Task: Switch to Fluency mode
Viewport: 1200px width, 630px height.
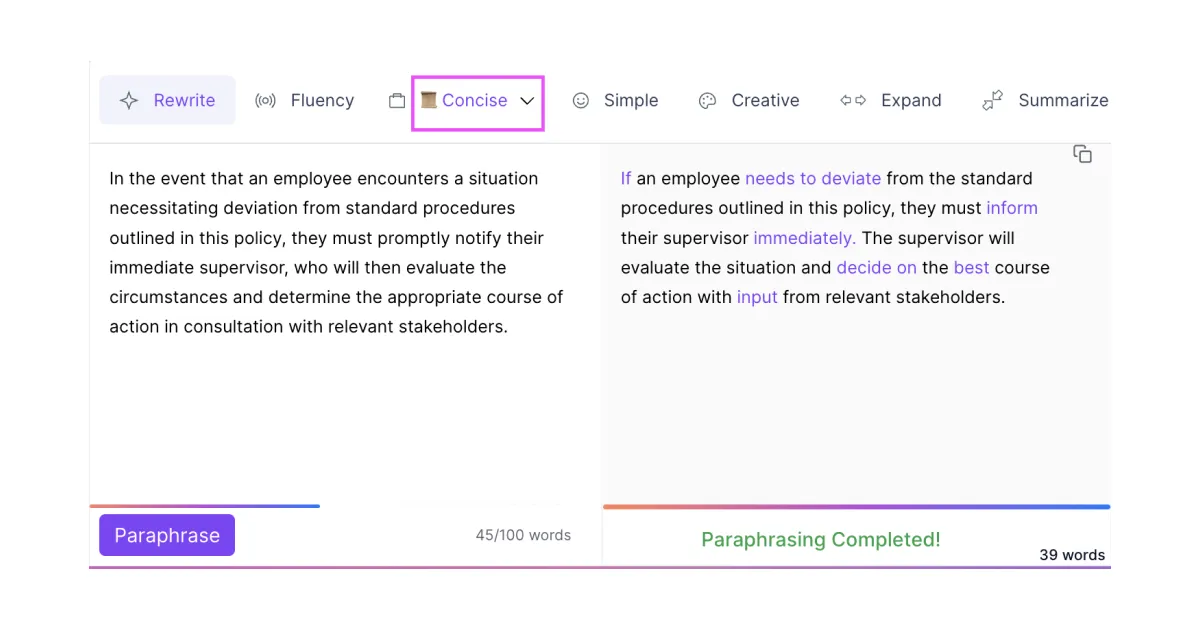Action: pos(305,100)
